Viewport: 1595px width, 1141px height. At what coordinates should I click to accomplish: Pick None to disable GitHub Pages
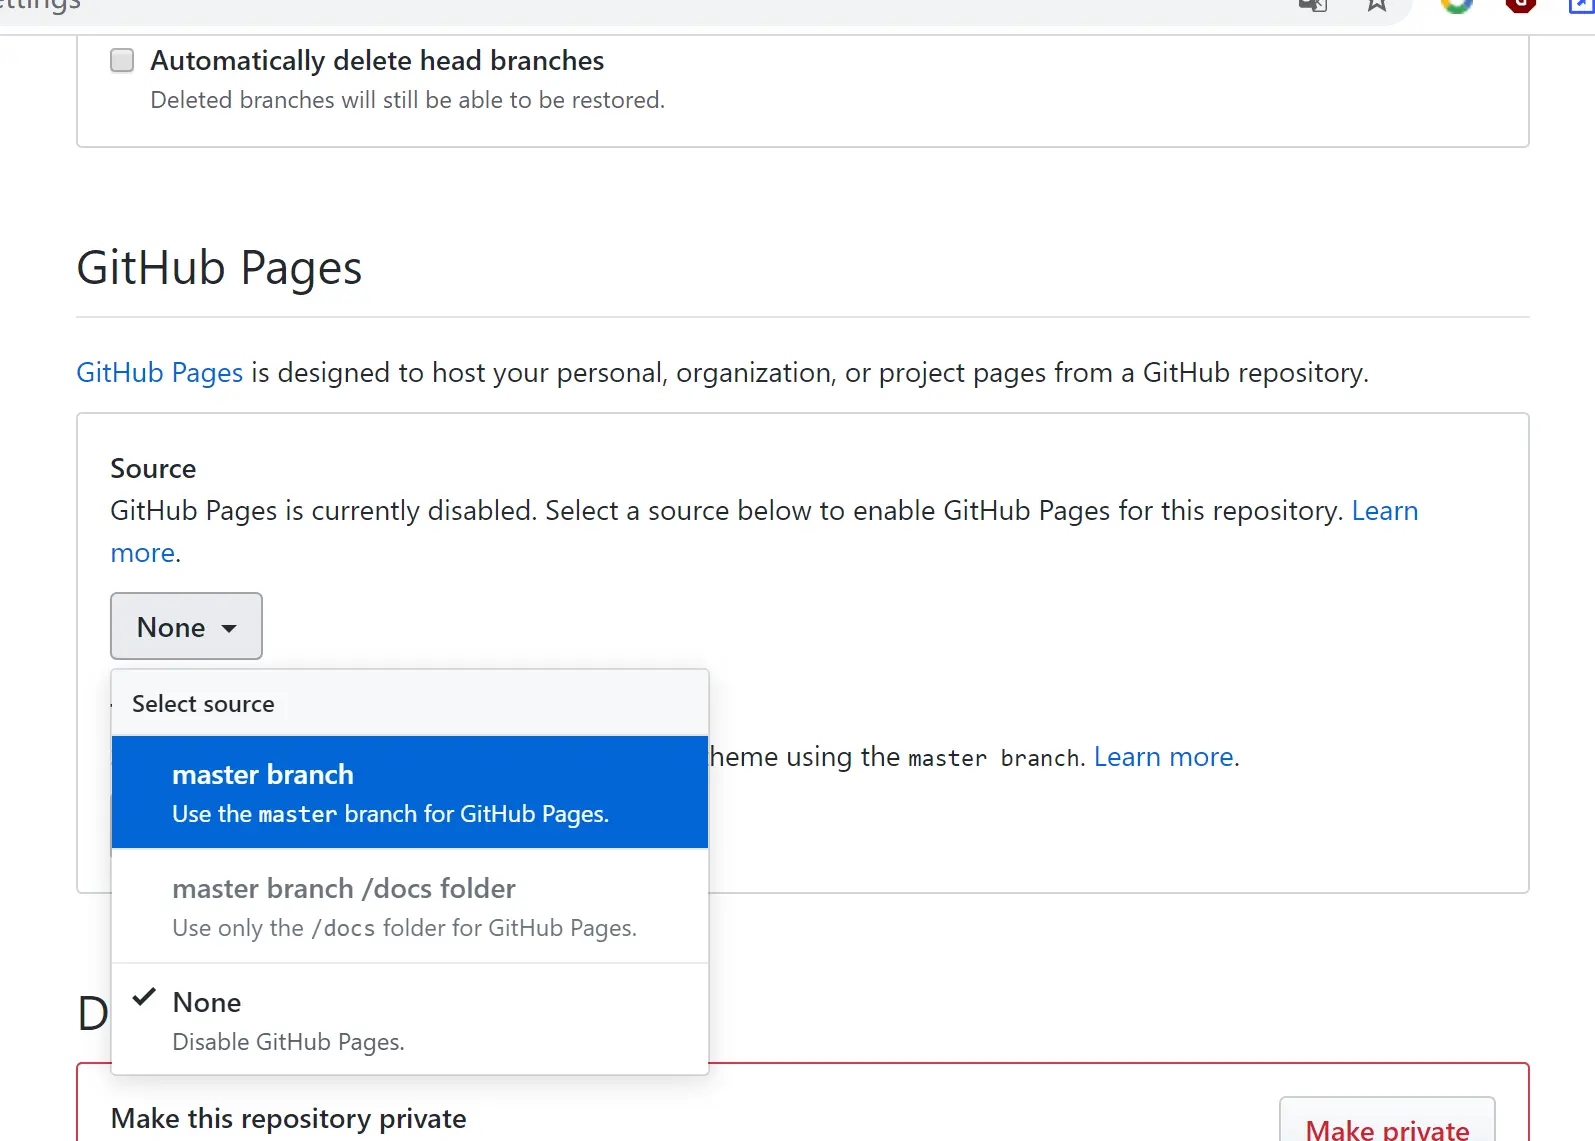point(410,1019)
